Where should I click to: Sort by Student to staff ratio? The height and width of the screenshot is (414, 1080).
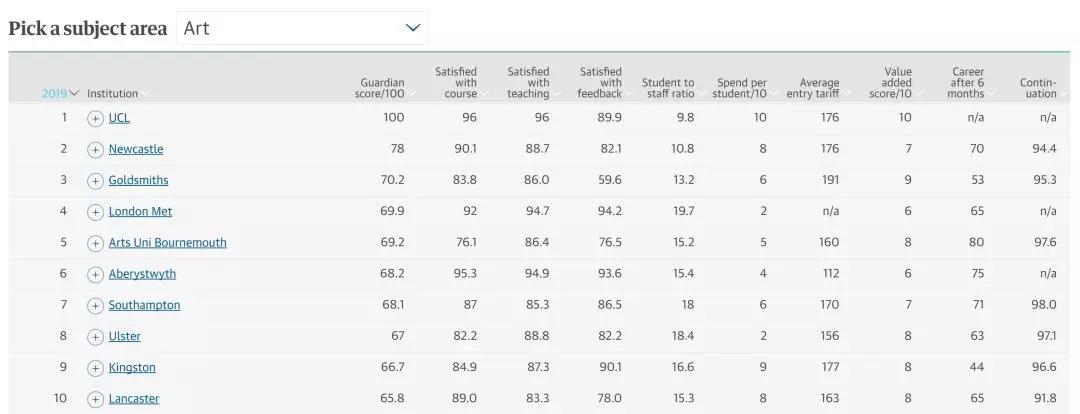click(667, 88)
